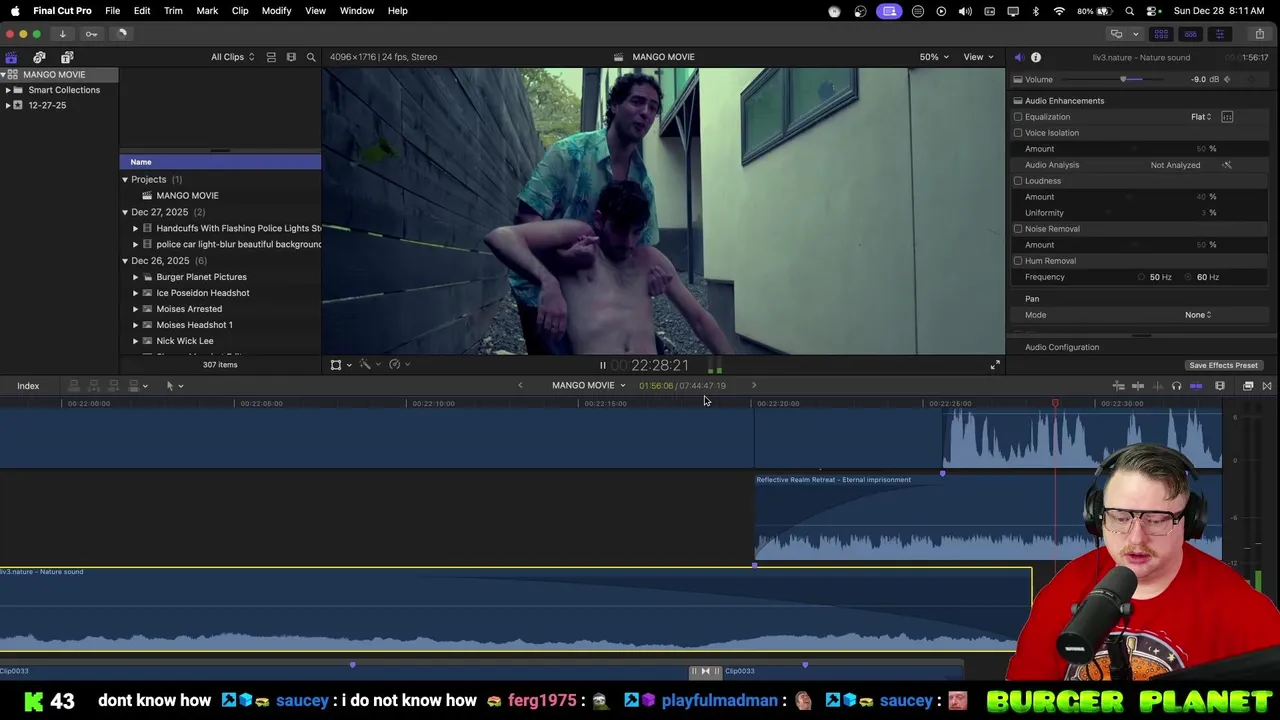The image size is (1280, 720).
Task: Open the Equalization Flat preset dropdown
Action: (1201, 117)
